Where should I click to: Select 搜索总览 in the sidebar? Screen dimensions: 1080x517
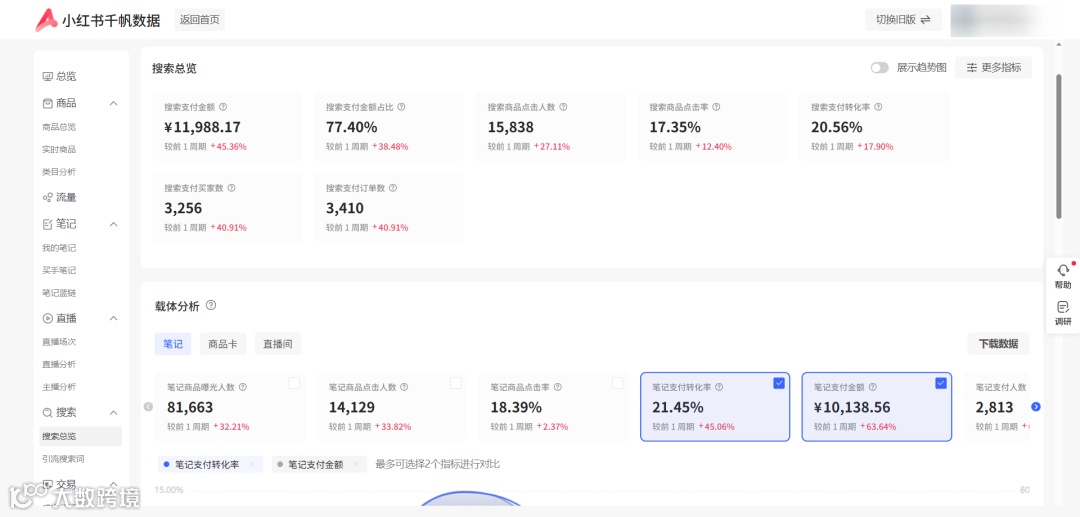point(81,436)
